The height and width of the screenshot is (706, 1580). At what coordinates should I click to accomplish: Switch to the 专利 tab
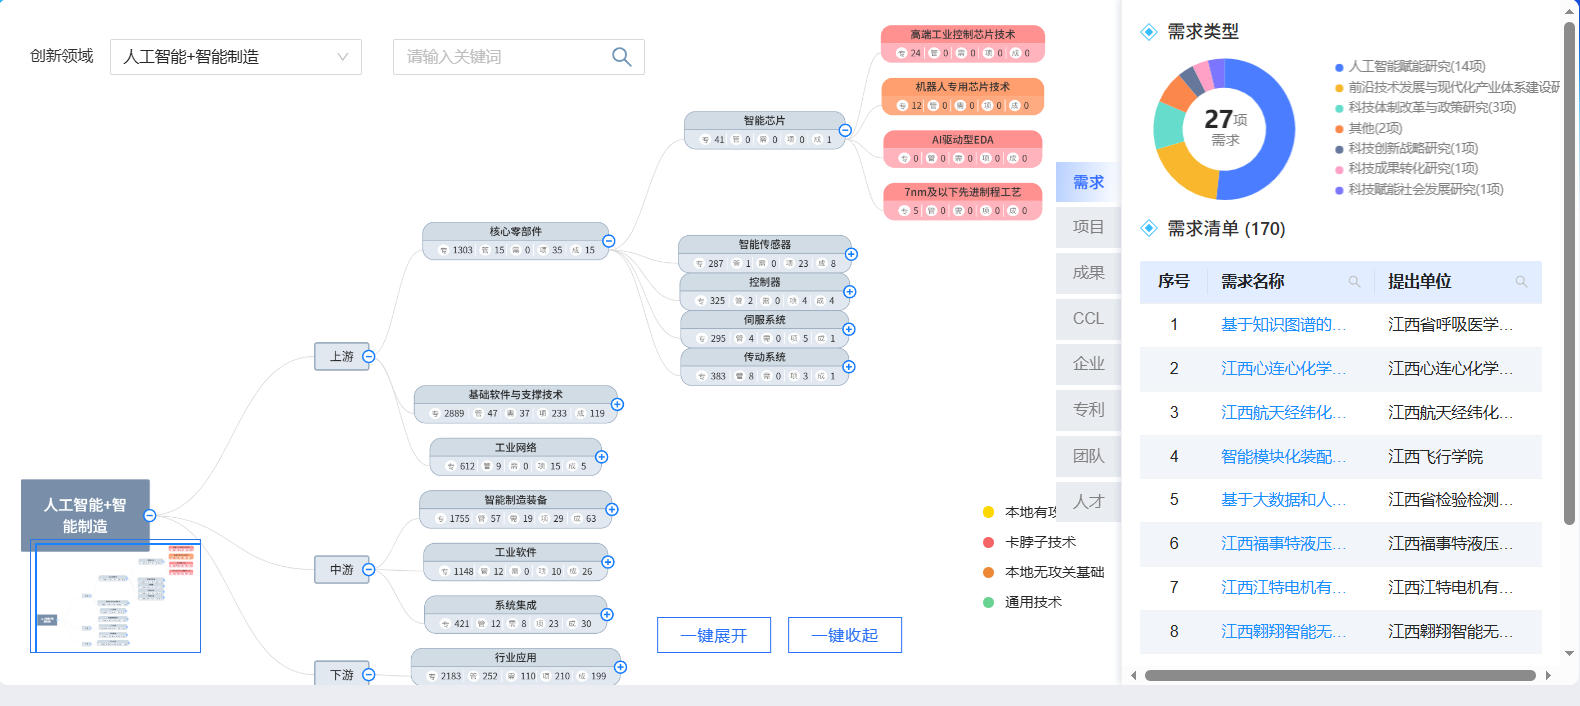click(1088, 409)
